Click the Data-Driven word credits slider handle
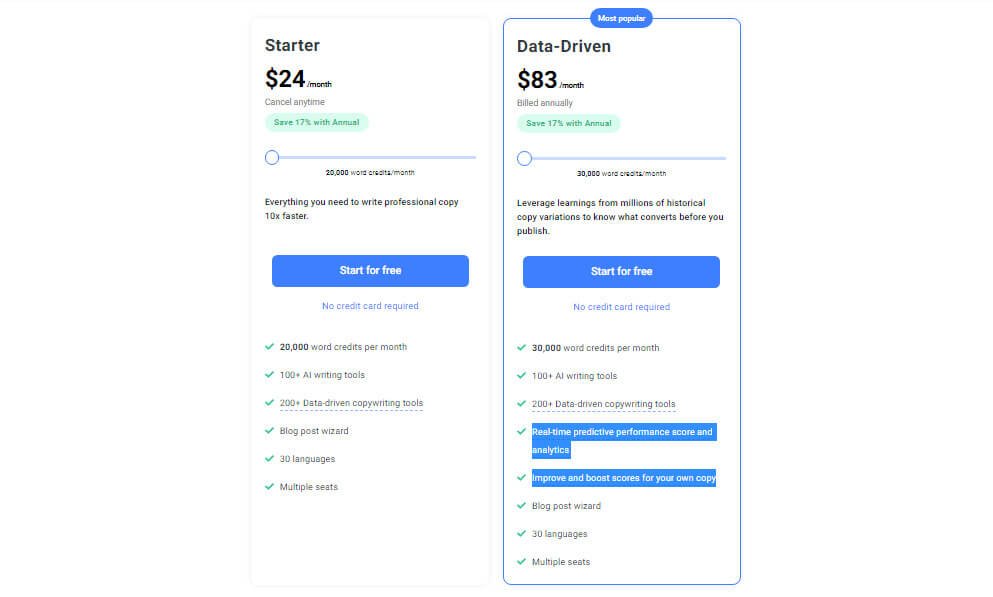 524,158
